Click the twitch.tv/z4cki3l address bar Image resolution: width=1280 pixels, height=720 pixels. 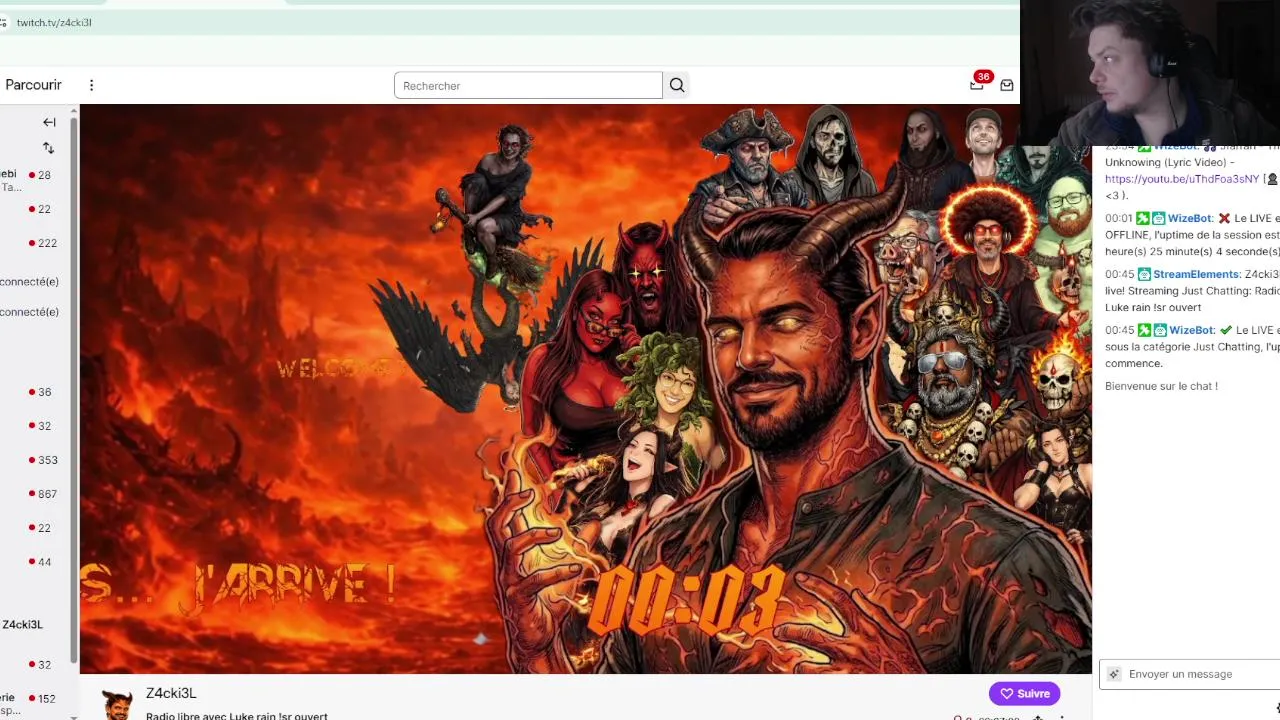pos(54,22)
